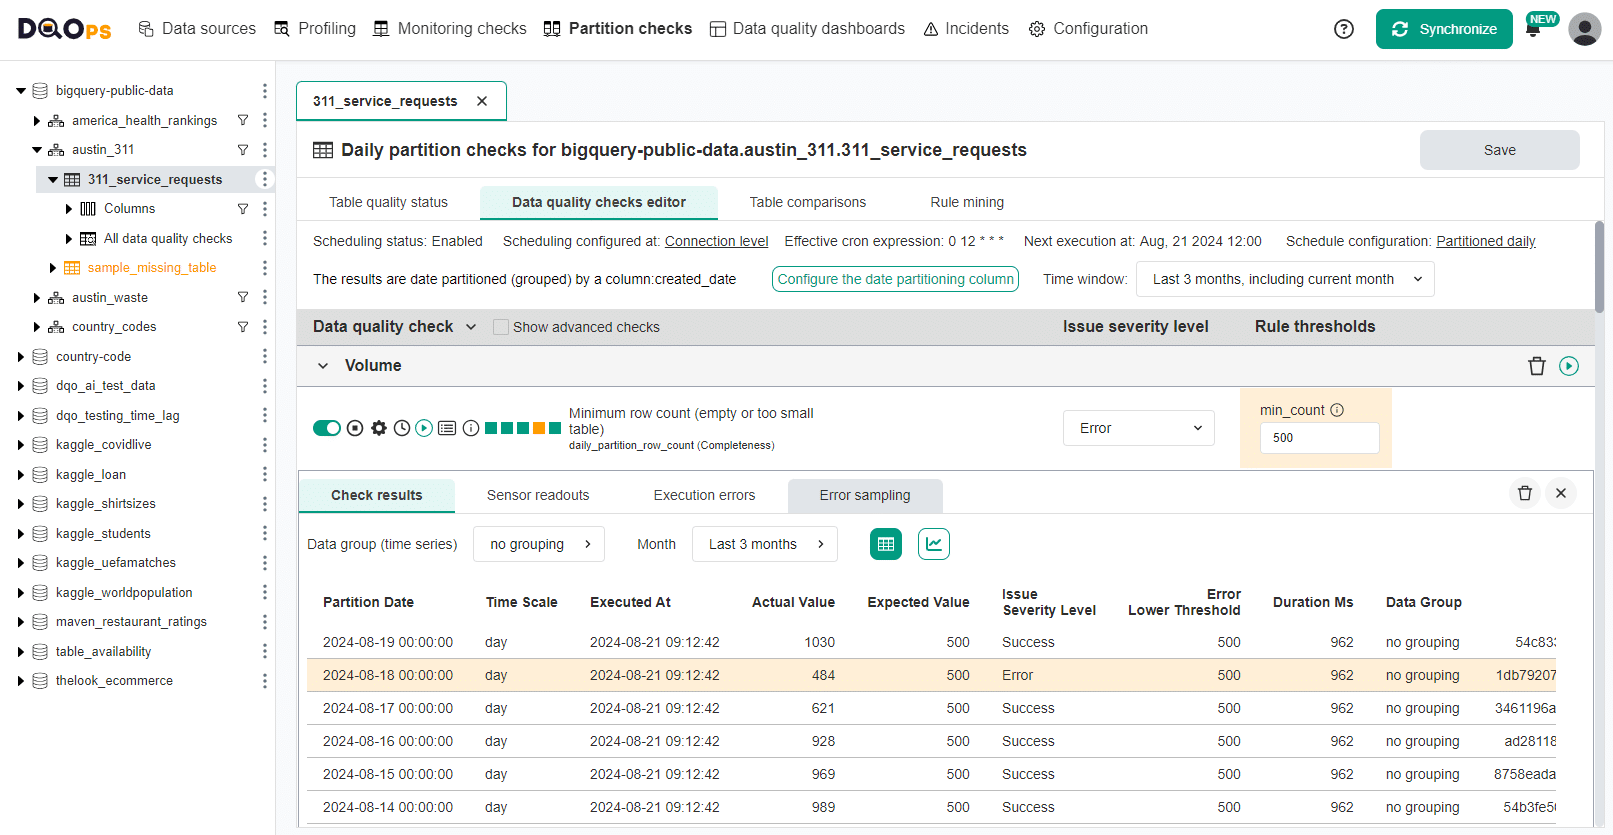This screenshot has width=1613, height=835.
Task: Open the notifications bell
Action: coord(1533,31)
